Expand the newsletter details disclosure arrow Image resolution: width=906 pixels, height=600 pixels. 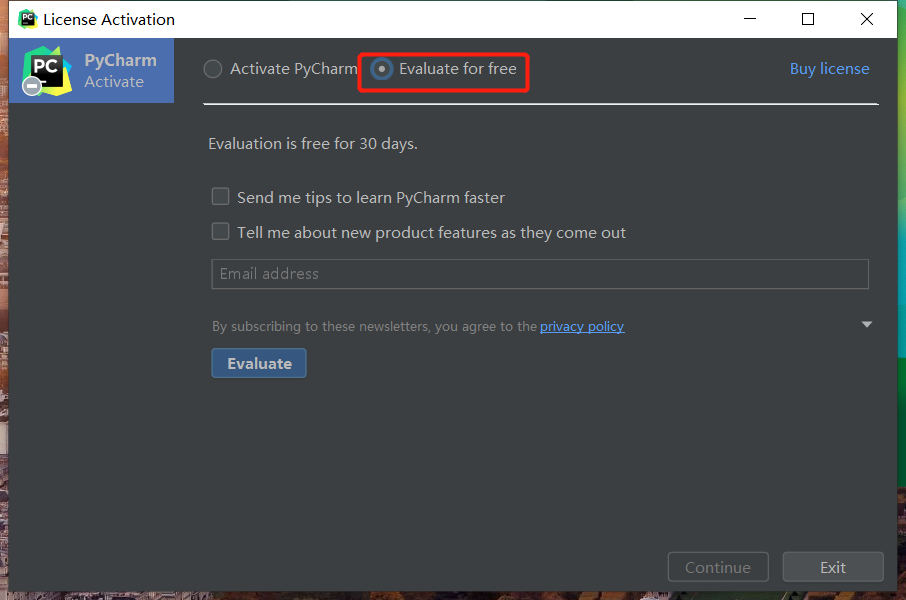point(866,324)
